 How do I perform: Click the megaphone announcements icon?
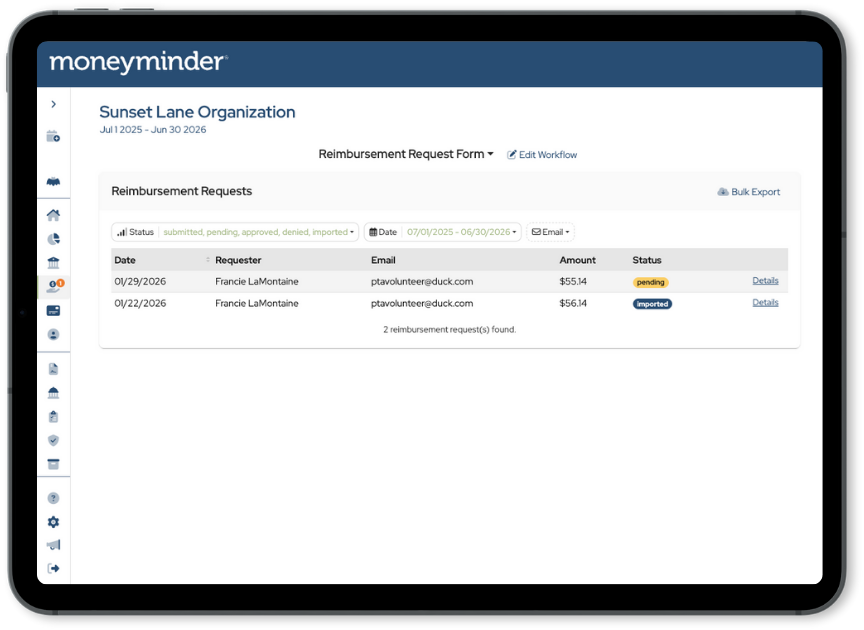pos(53,545)
